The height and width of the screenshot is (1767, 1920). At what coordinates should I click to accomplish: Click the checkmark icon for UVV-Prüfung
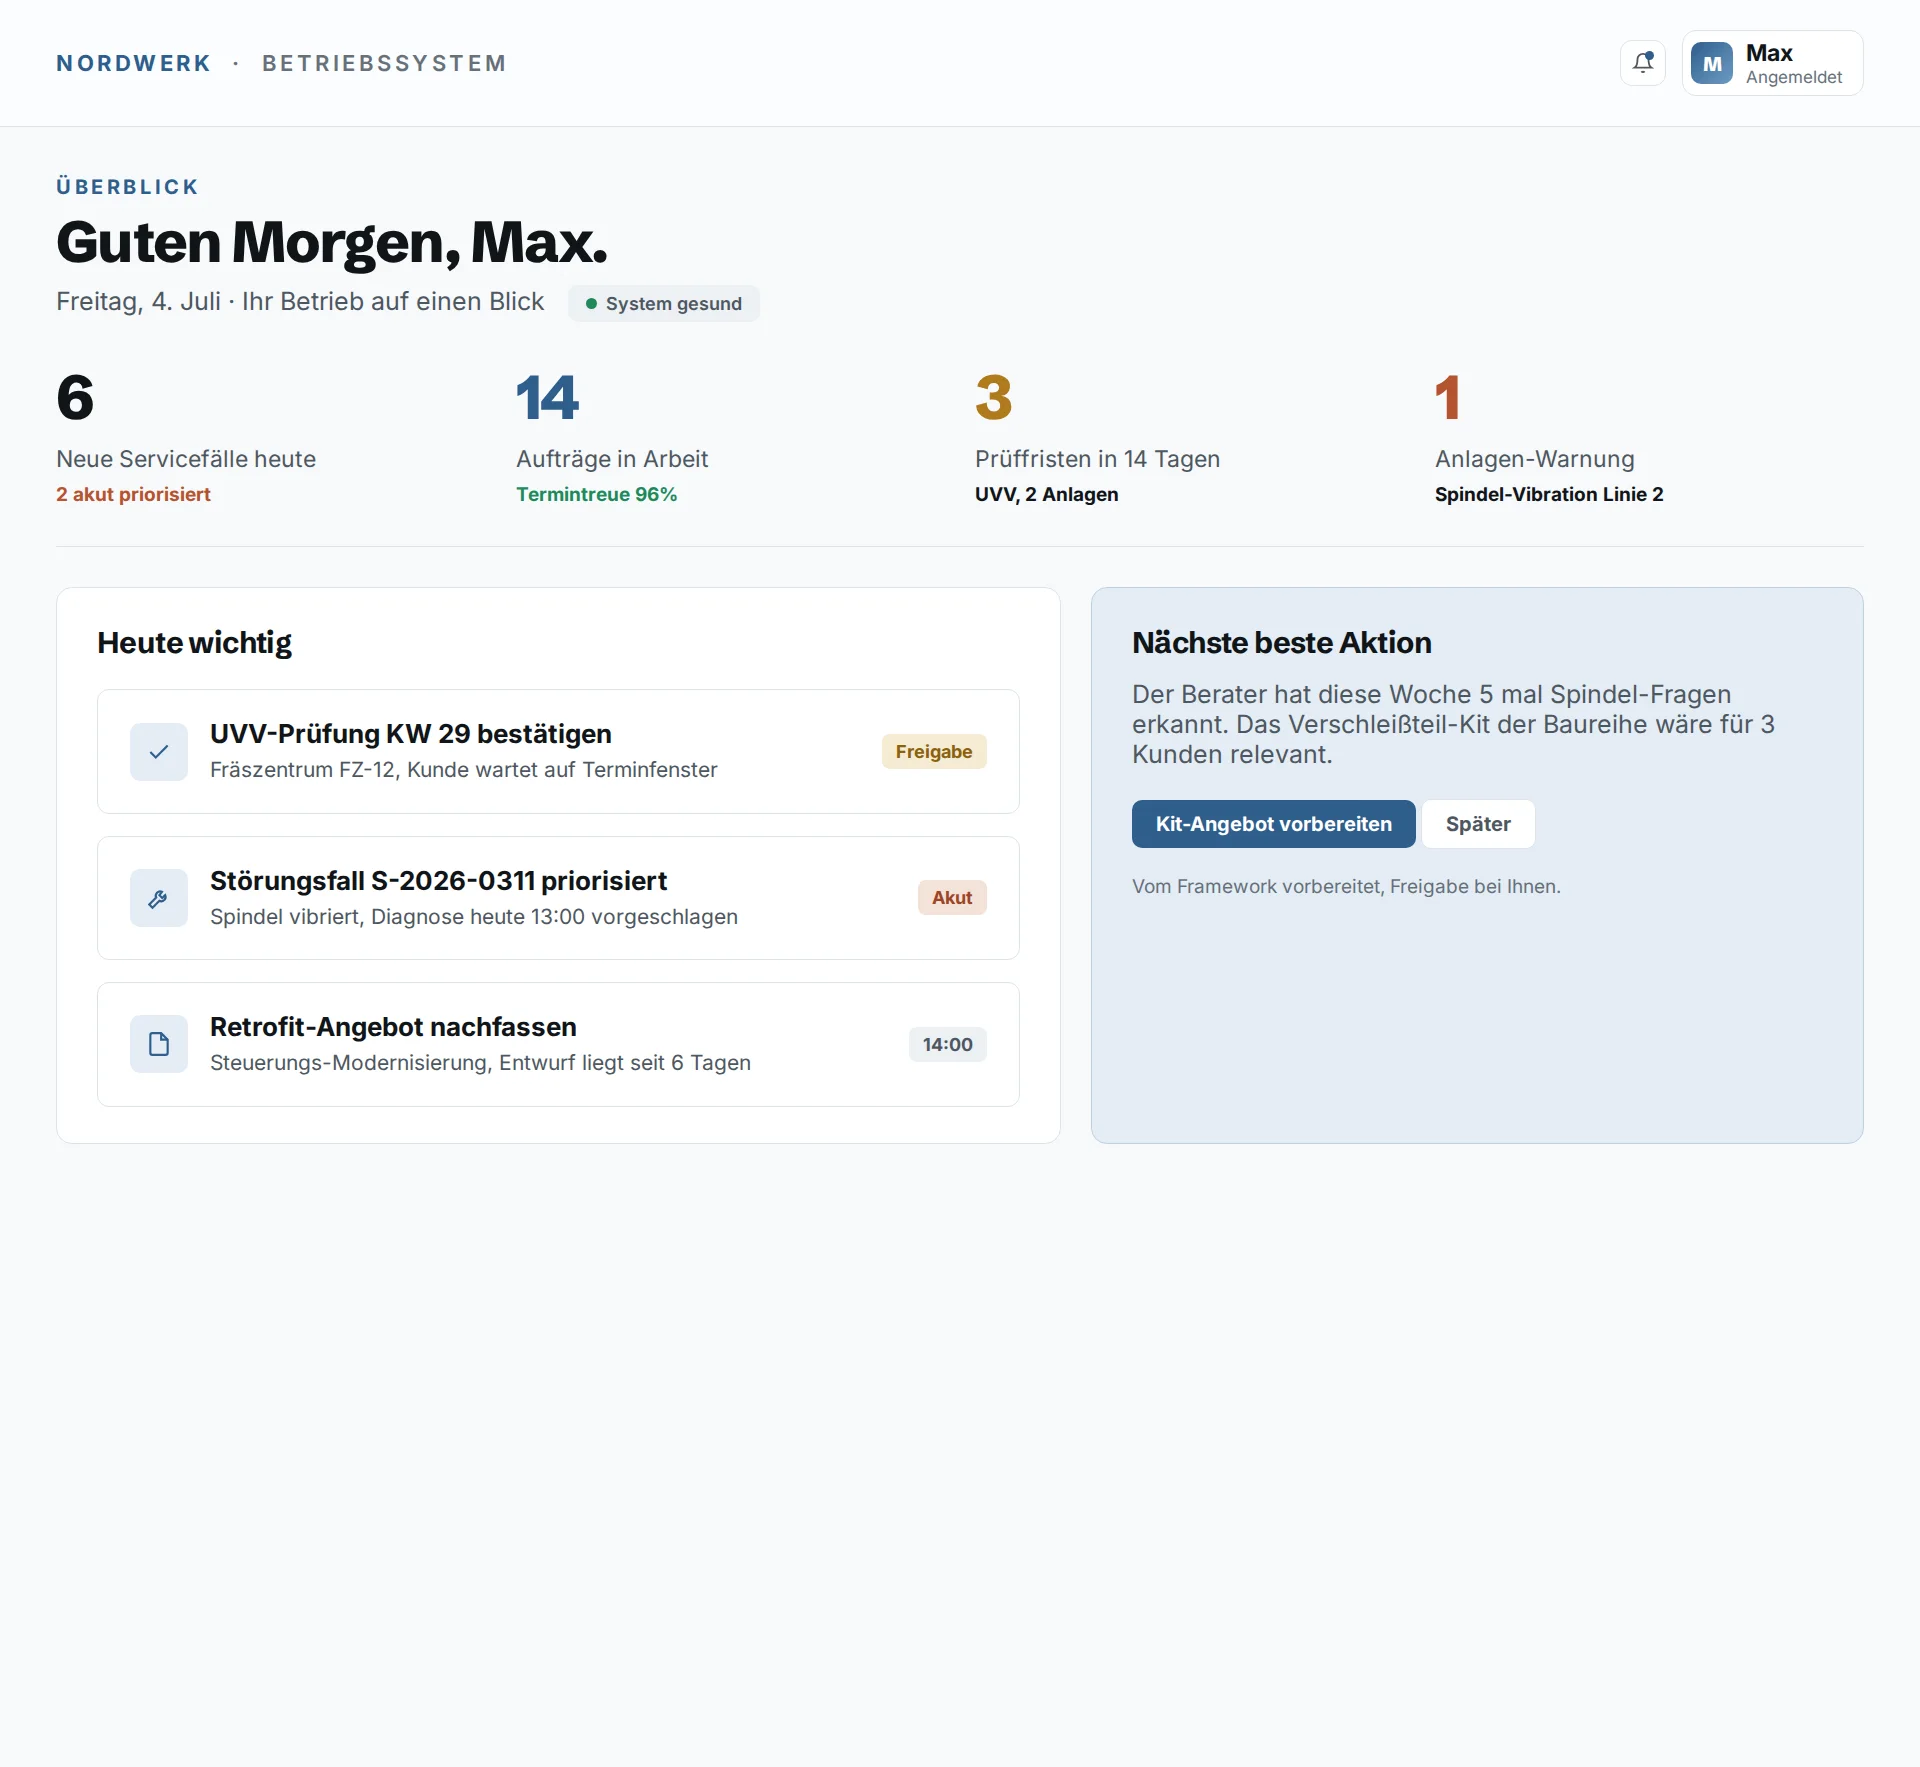(x=159, y=752)
